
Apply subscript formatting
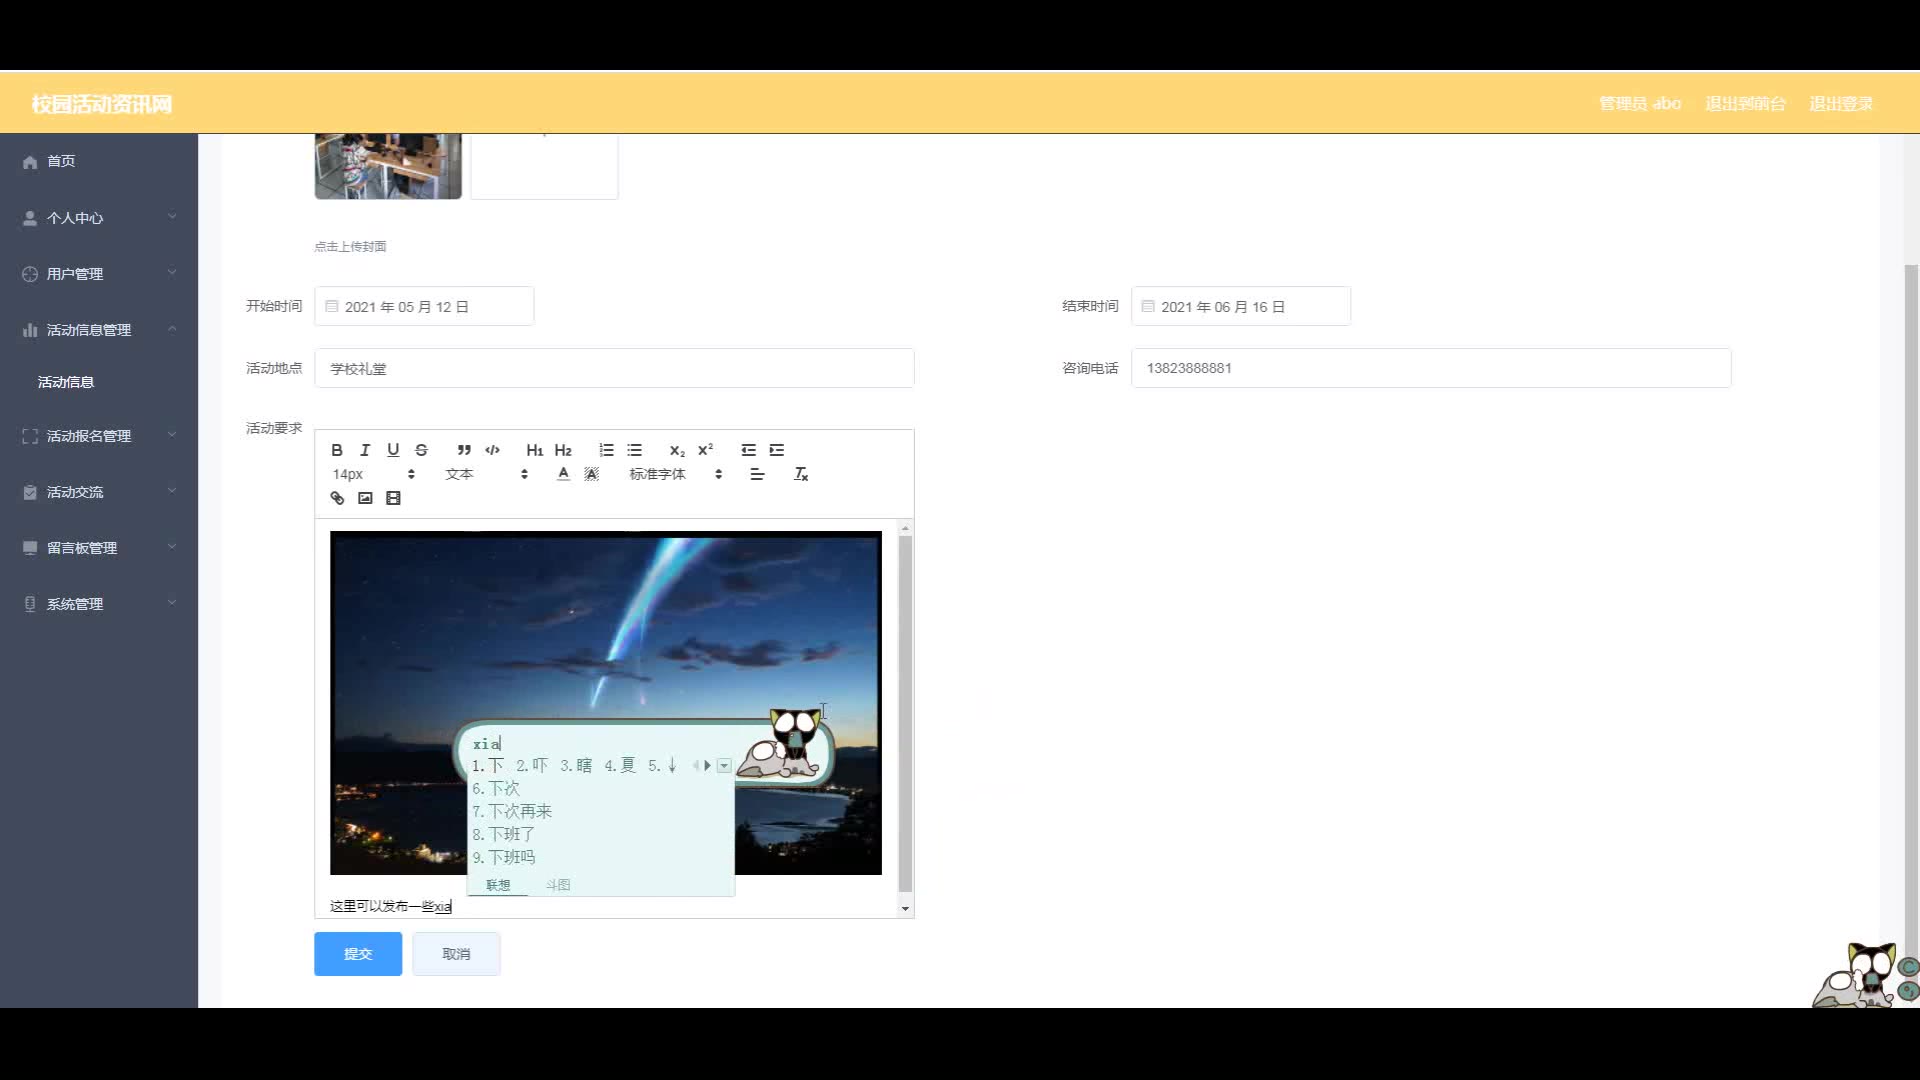pyautogui.click(x=677, y=450)
